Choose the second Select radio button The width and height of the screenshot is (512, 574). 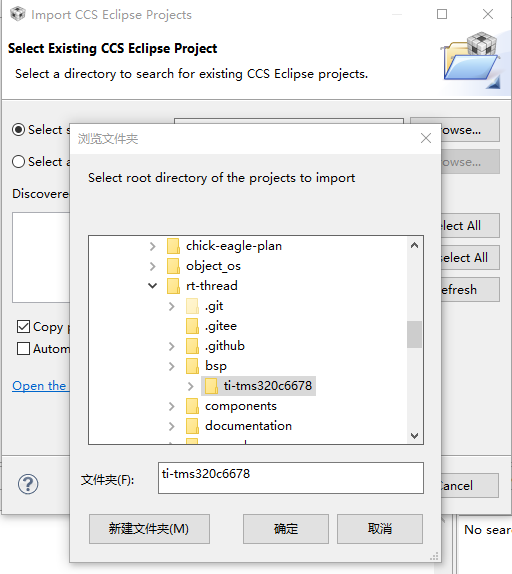tap(18, 161)
